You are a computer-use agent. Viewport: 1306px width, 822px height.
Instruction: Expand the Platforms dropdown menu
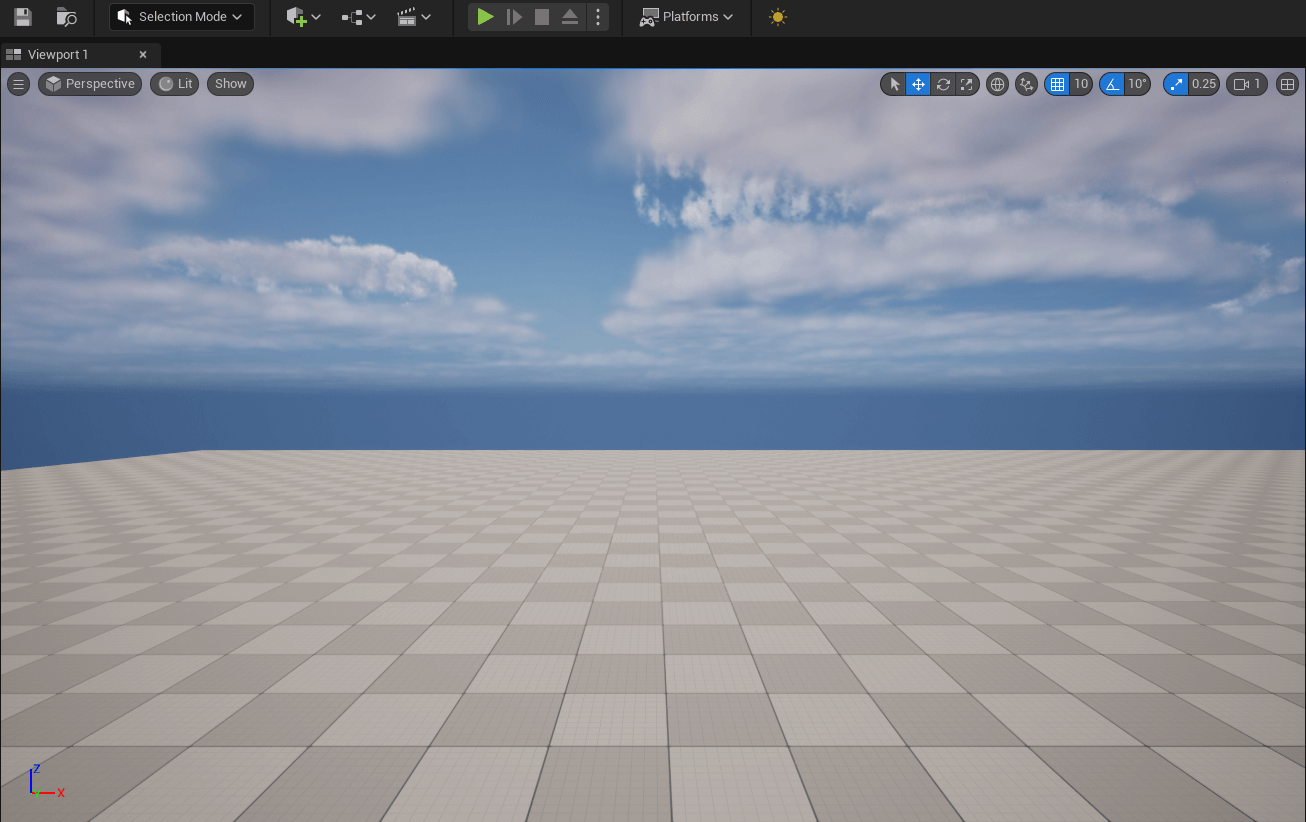pyautogui.click(x=687, y=17)
